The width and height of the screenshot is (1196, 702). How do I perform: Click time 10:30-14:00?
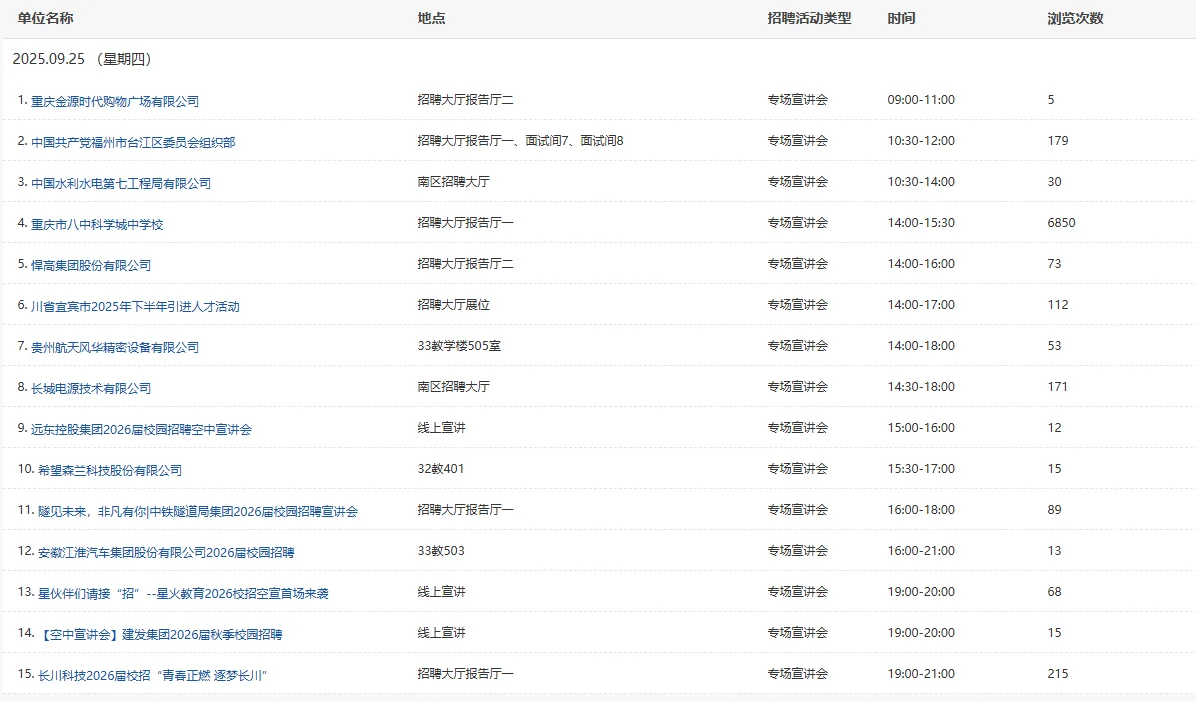(921, 182)
